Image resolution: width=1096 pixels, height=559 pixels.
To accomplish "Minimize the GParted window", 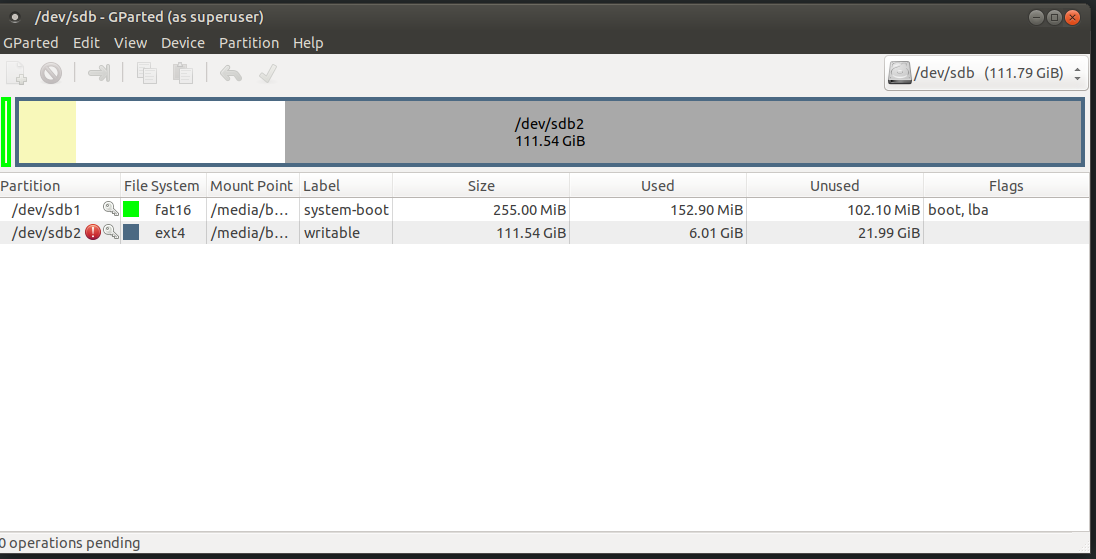I will pos(1037,17).
